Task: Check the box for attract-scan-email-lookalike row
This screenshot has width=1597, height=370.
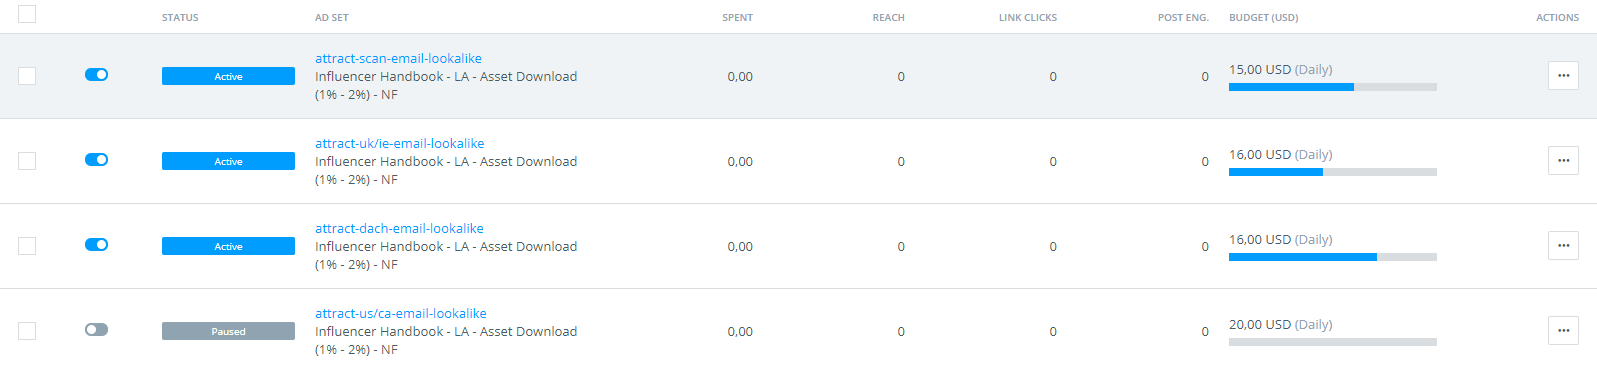Action: click(x=27, y=76)
